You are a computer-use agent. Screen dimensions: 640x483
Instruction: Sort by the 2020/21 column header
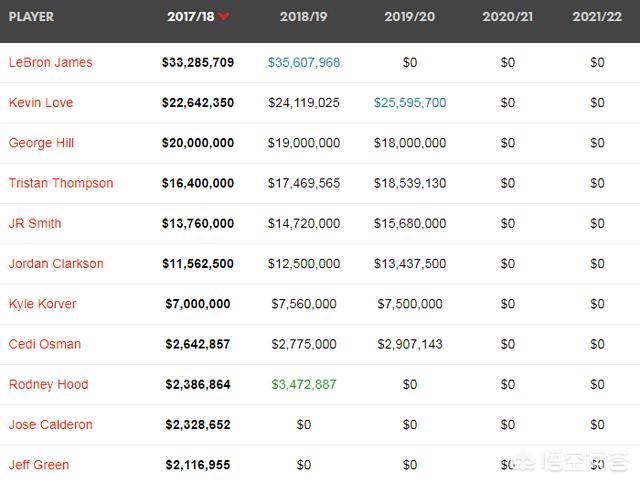pyautogui.click(x=507, y=17)
